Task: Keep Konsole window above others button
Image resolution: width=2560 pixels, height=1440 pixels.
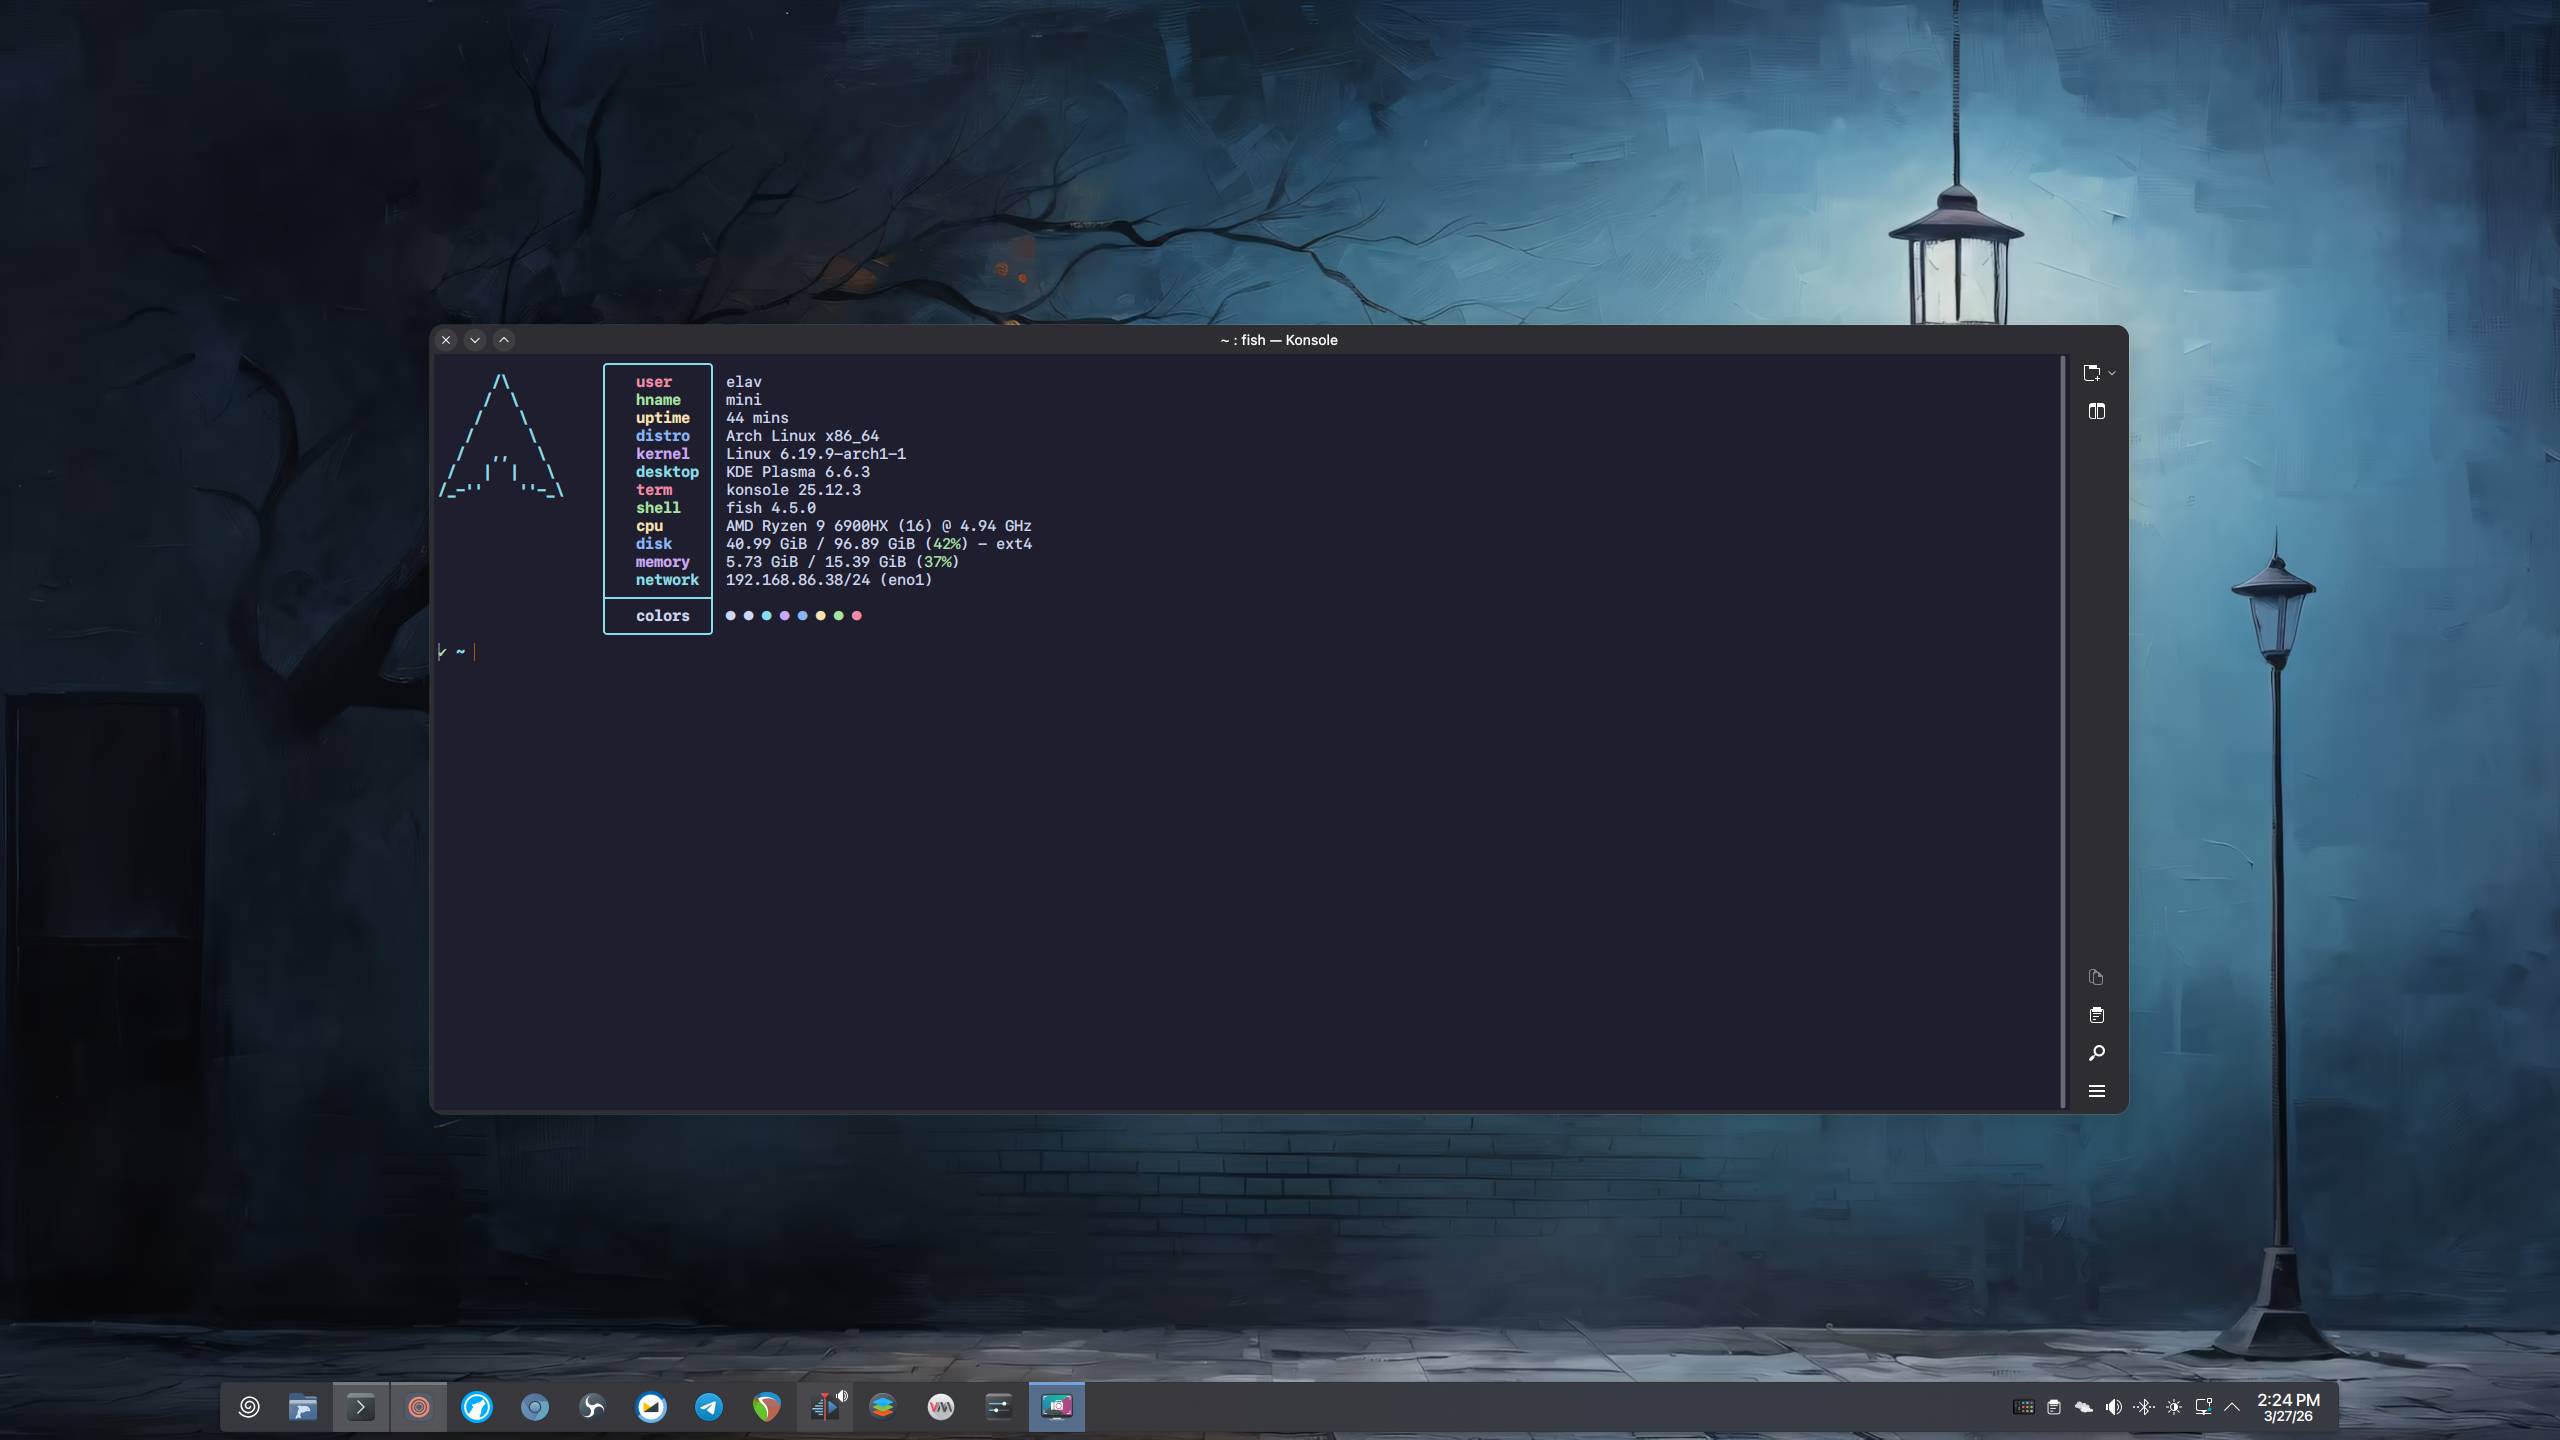Action: click(x=504, y=340)
